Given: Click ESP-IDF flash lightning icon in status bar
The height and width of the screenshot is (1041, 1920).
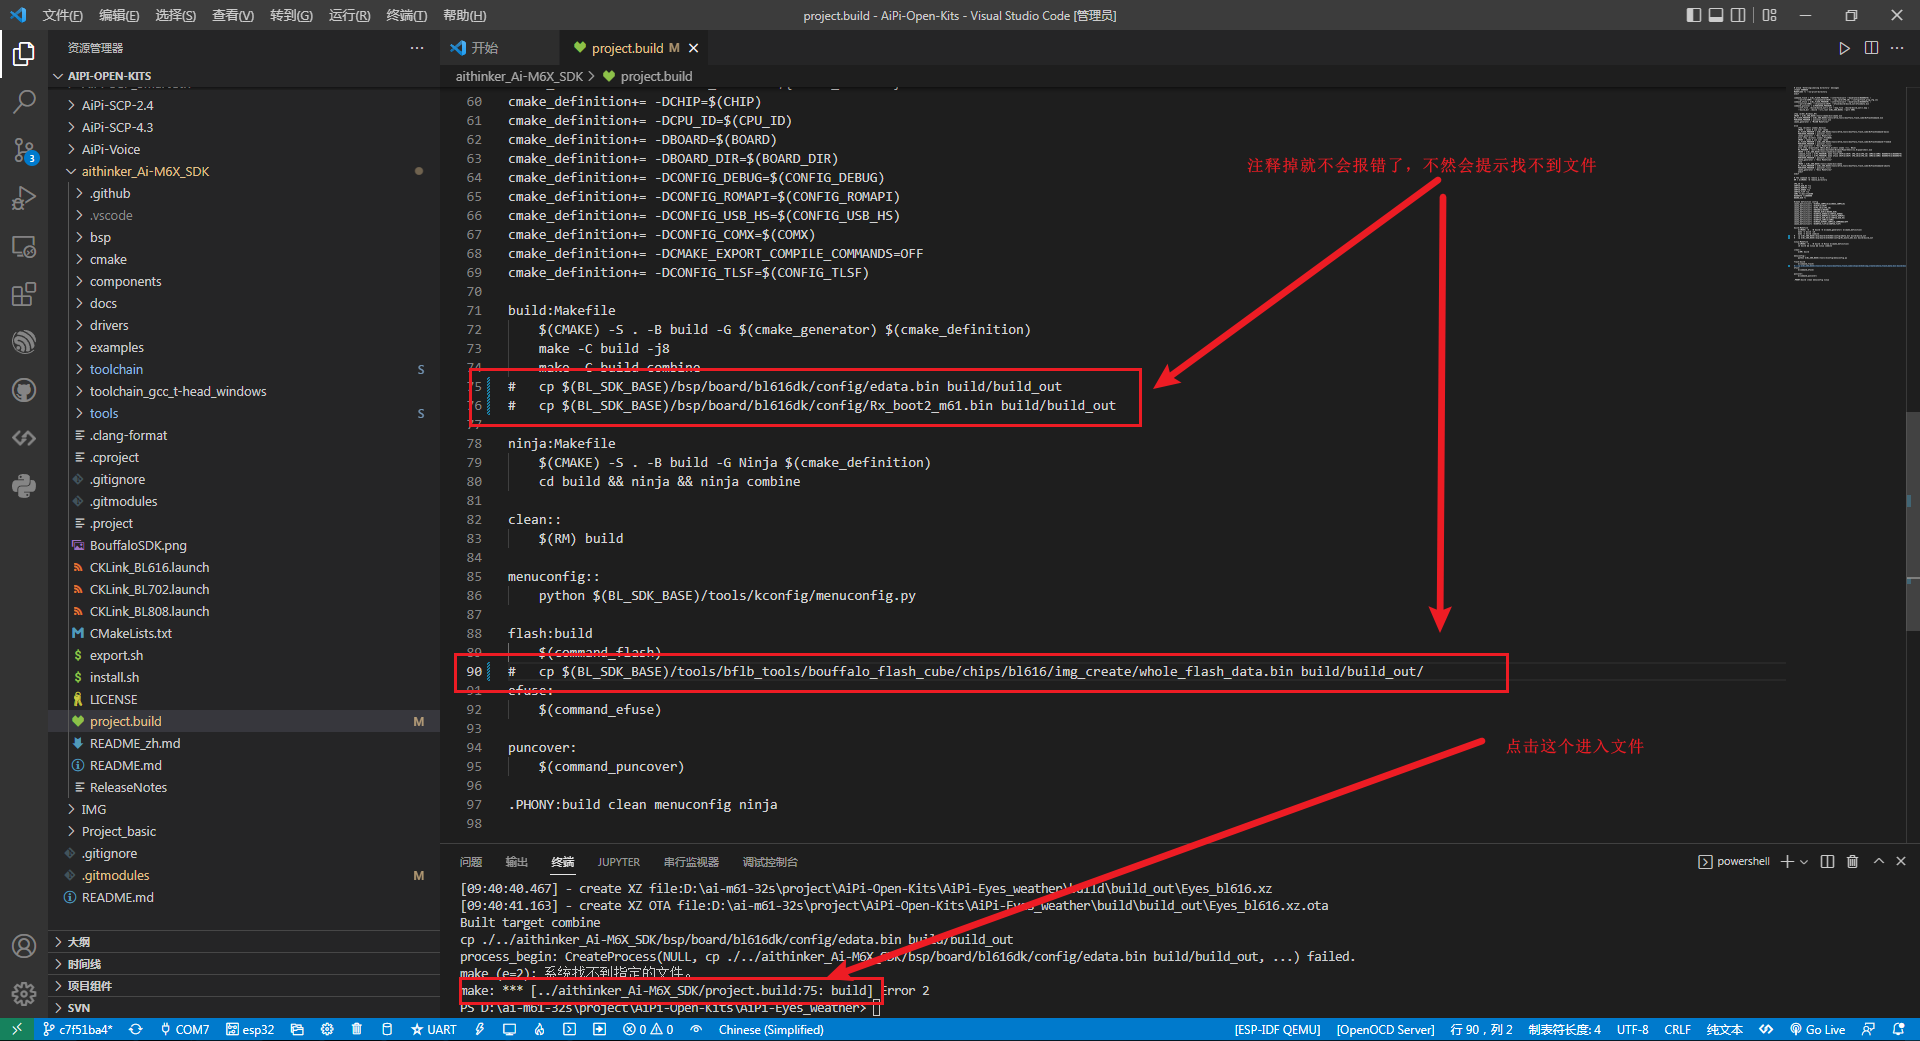Looking at the screenshot, I should [x=480, y=1029].
